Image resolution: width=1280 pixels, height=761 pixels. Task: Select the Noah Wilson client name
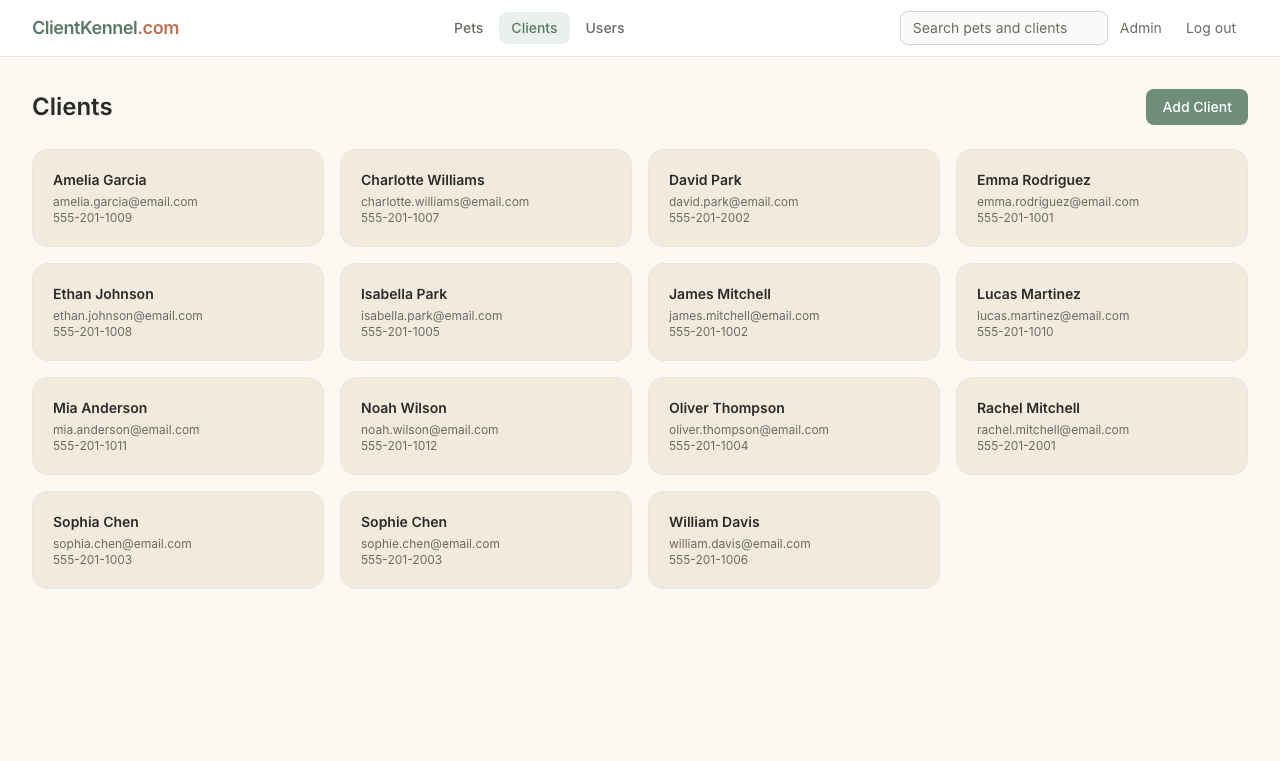coord(404,408)
